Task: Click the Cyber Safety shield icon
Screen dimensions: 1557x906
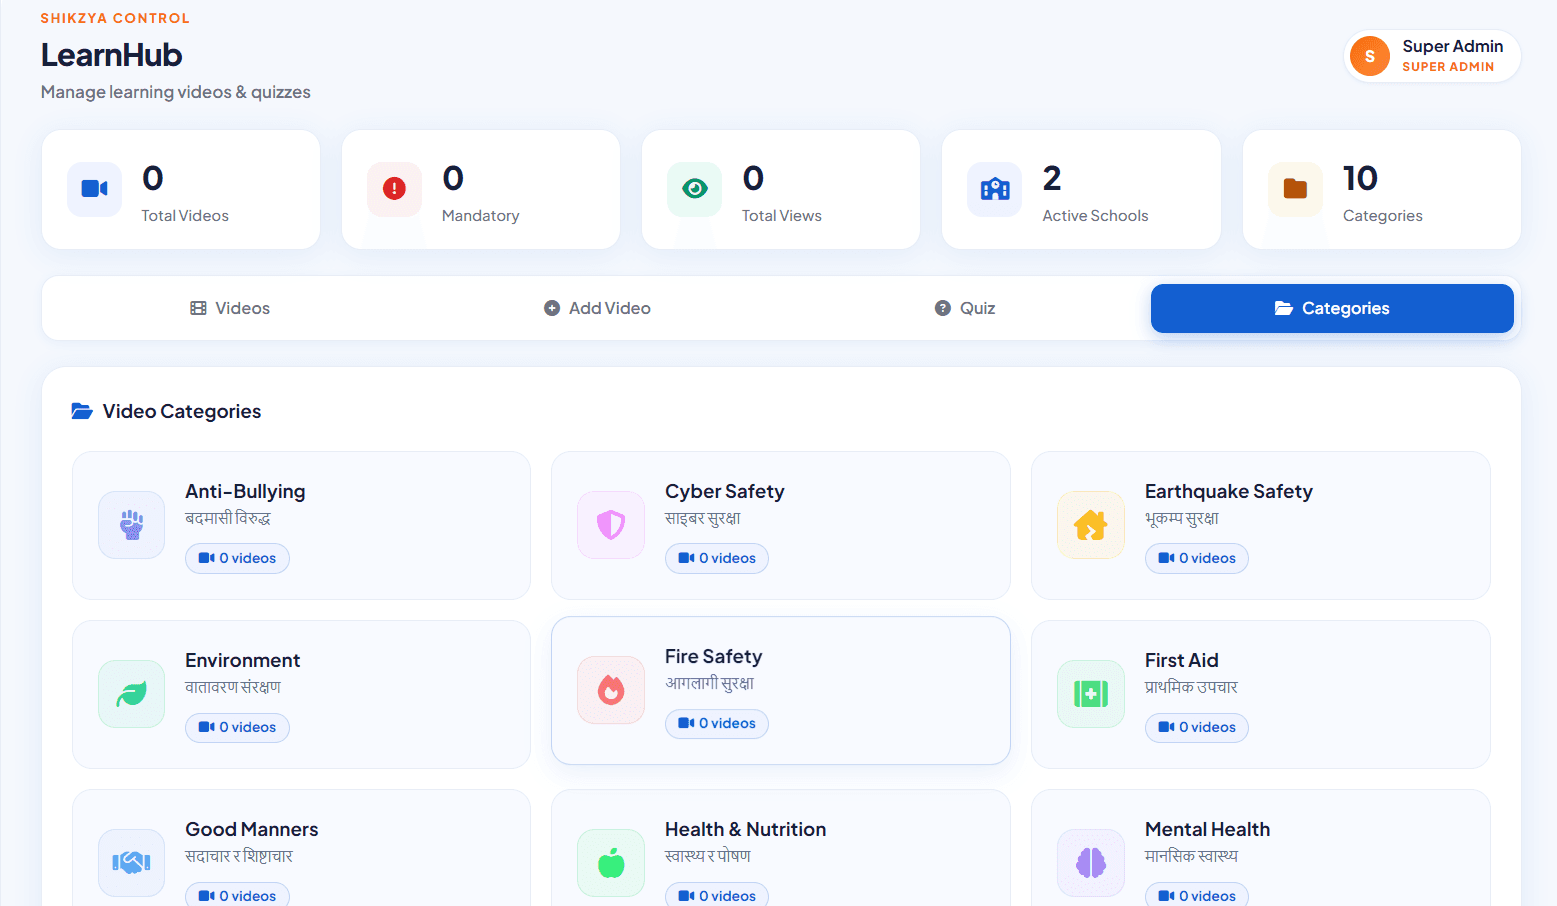Action: [611, 525]
